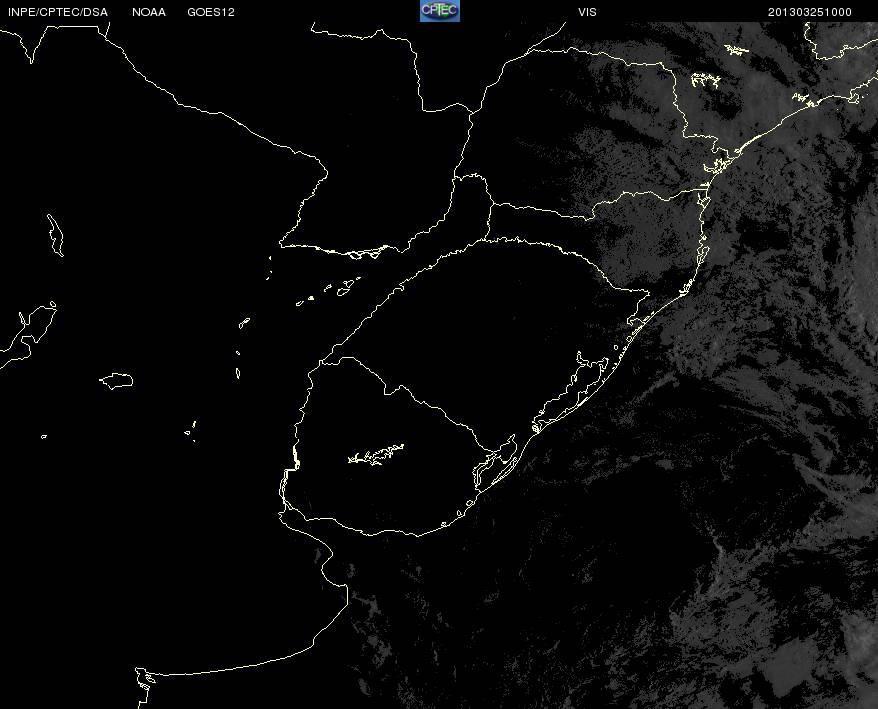The width and height of the screenshot is (878, 709).
Task: Click the 201303251000 timestamp
Action: 810,12
